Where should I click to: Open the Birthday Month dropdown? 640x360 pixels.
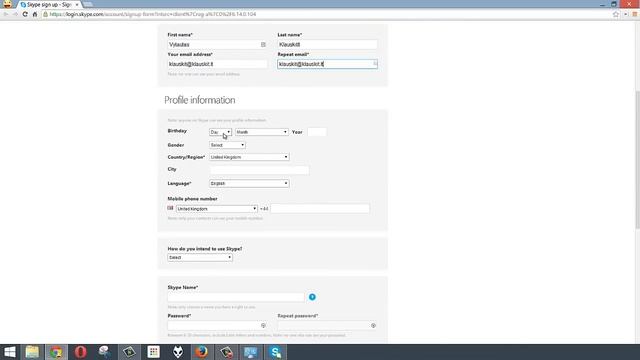[262, 132]
